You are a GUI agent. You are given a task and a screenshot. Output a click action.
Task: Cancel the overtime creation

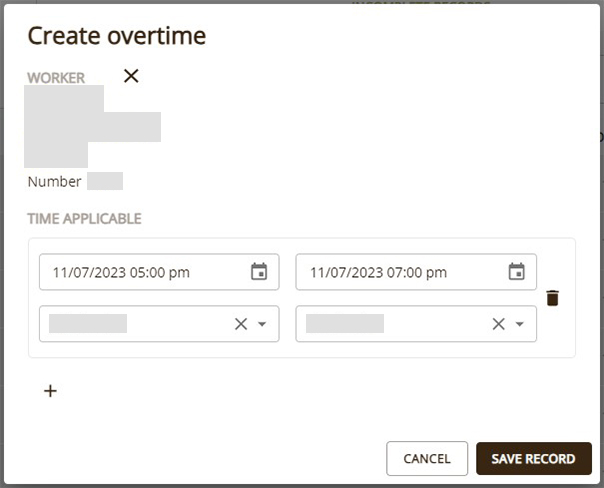[427, 458]
